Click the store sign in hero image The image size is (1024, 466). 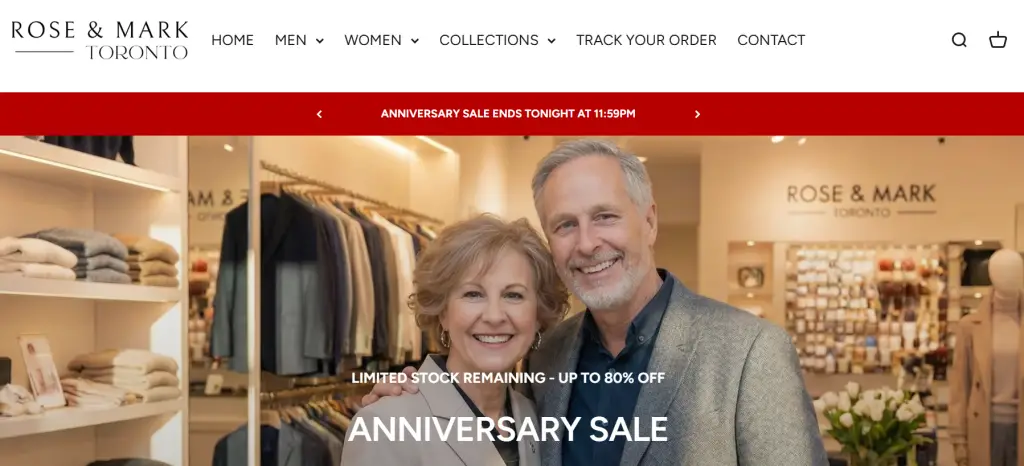pyautogui.click(x=861, y=200)
